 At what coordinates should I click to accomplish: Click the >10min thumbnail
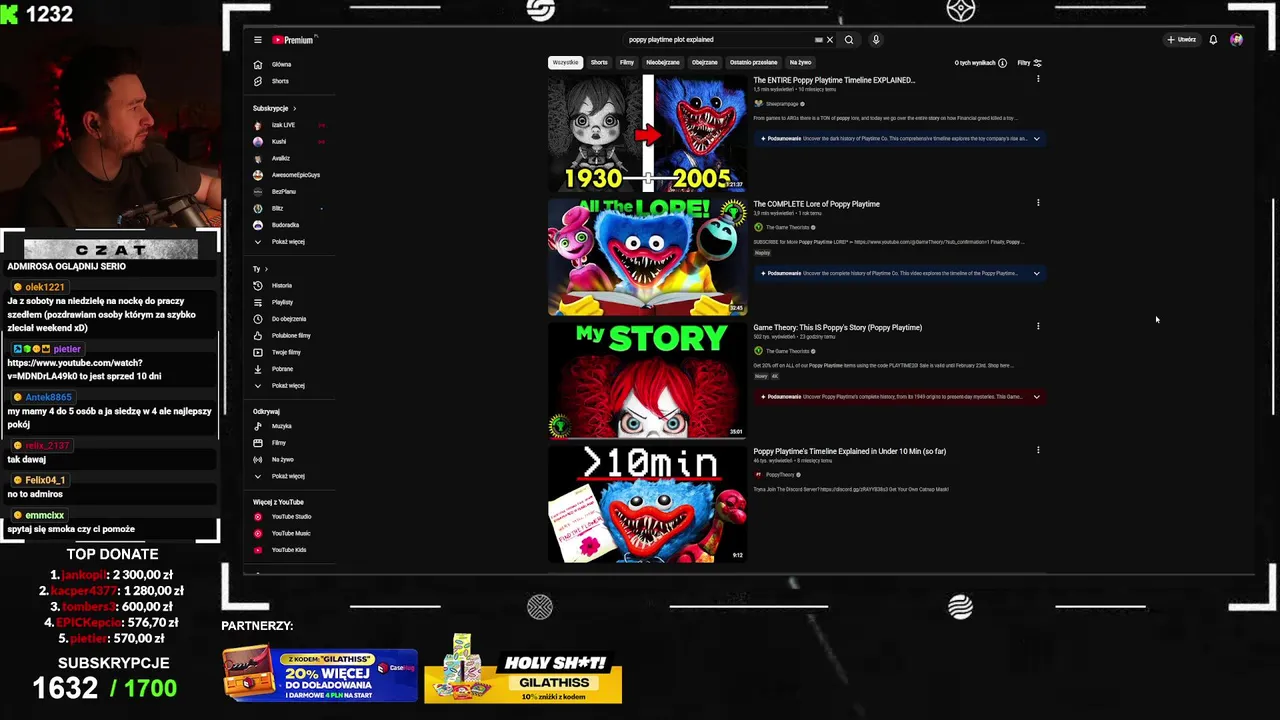coord(647,504)
